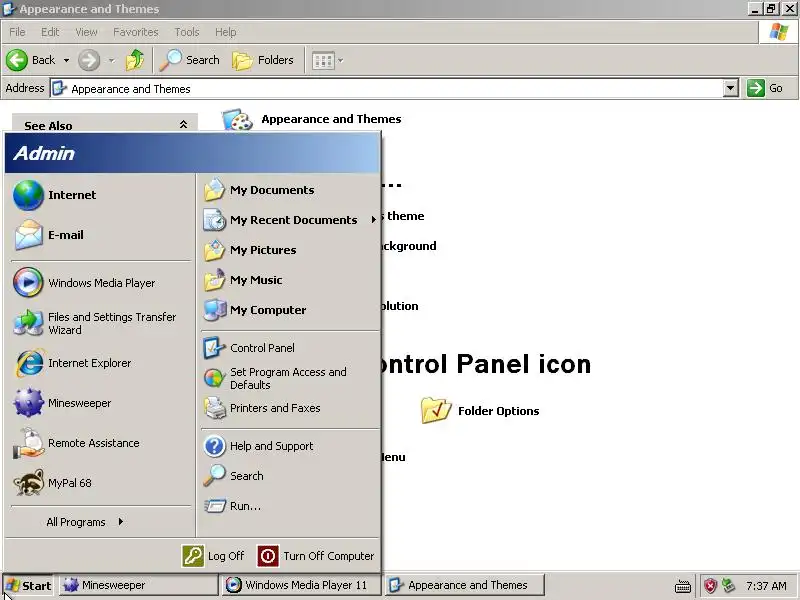This screenshot has width=800, height=600.
Task: Open Folder Options control panel icon
Action: point(480,411)
